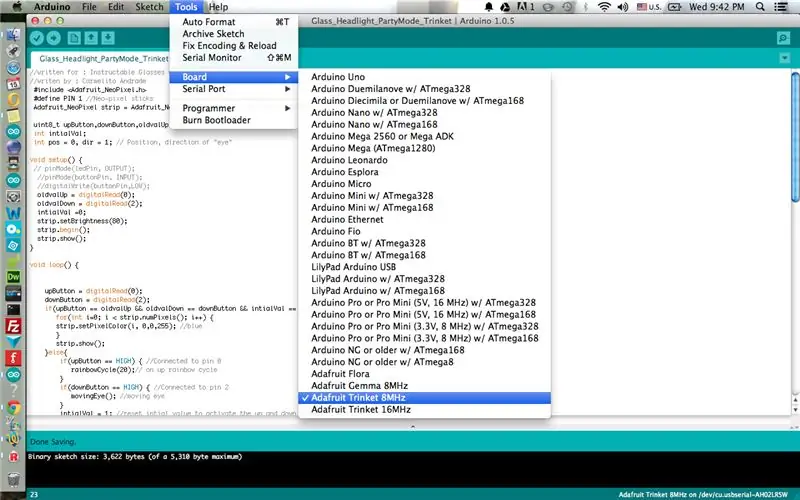Open the Apple menu
The width and height of the screenshot is (800, 500).
[x=17, y=7]
